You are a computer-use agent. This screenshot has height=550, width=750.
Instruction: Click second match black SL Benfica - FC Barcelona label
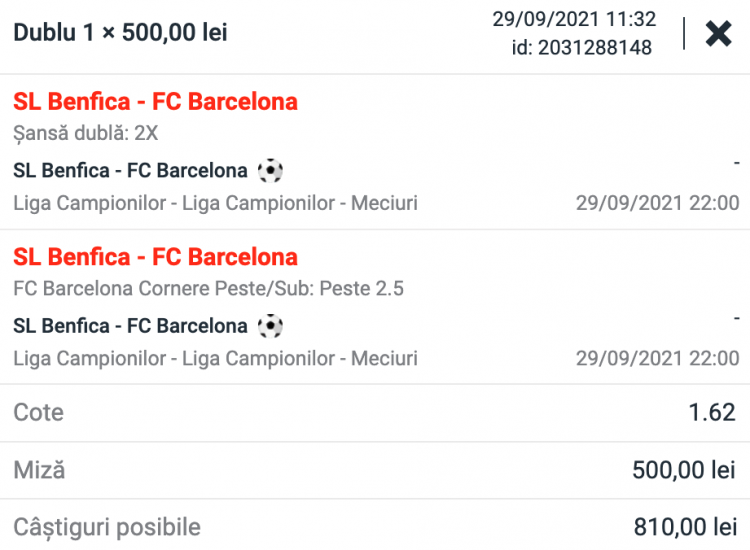[130, 326]
